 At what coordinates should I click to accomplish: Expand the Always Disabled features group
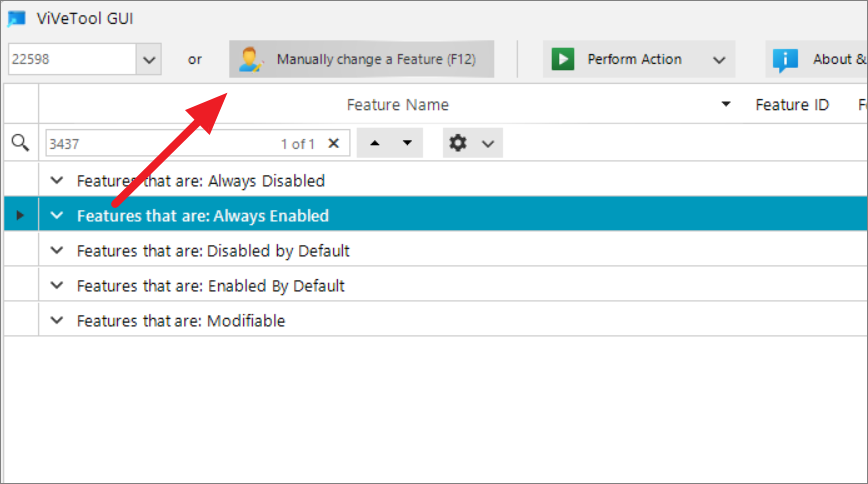(x=56, y=181)
